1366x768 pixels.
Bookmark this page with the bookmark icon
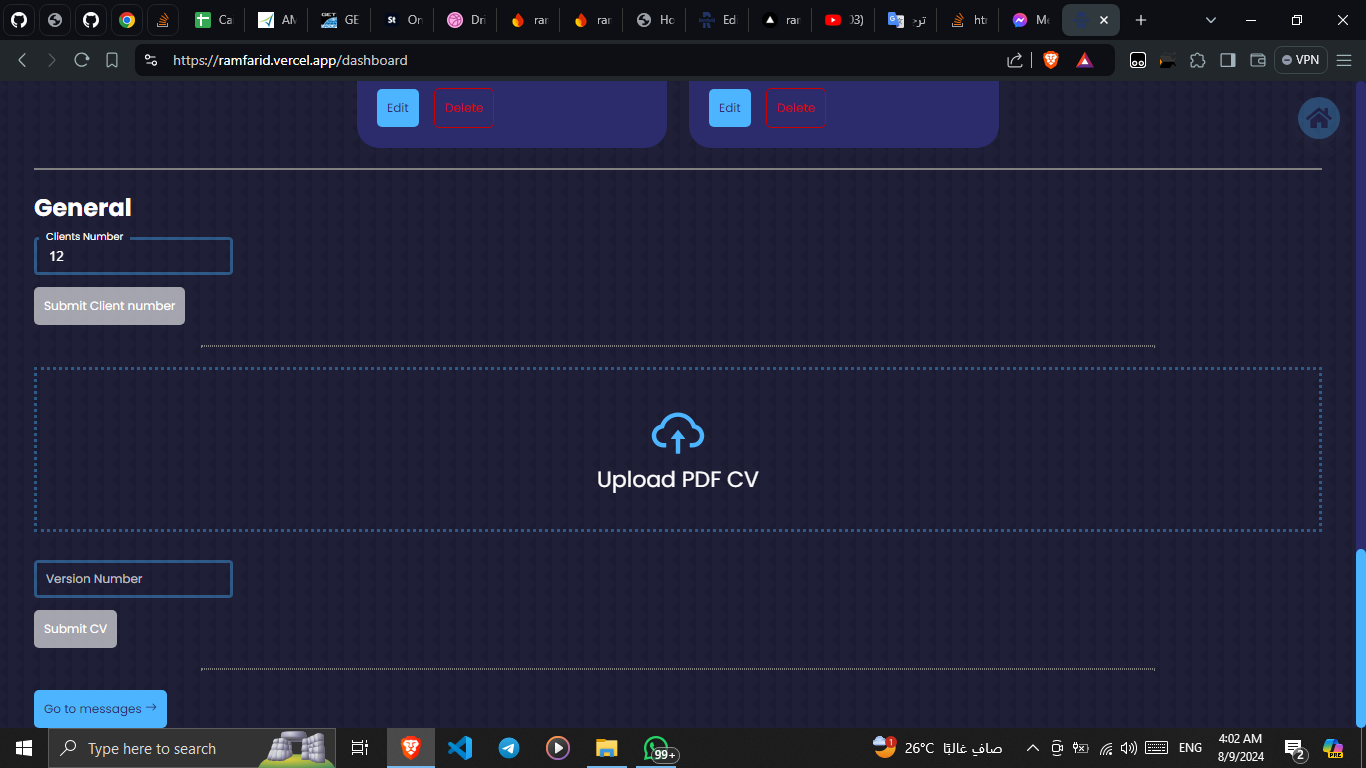pyautogui.click(x=112, y=60)
